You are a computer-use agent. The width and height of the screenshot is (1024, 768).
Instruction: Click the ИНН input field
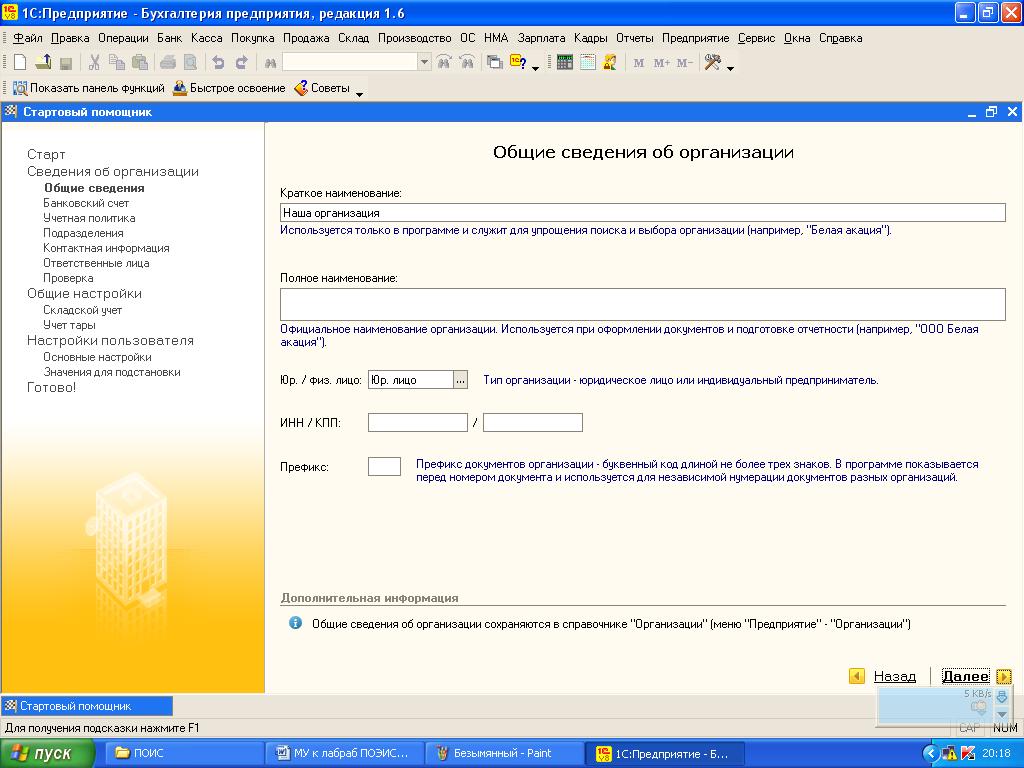pos(418,423)
